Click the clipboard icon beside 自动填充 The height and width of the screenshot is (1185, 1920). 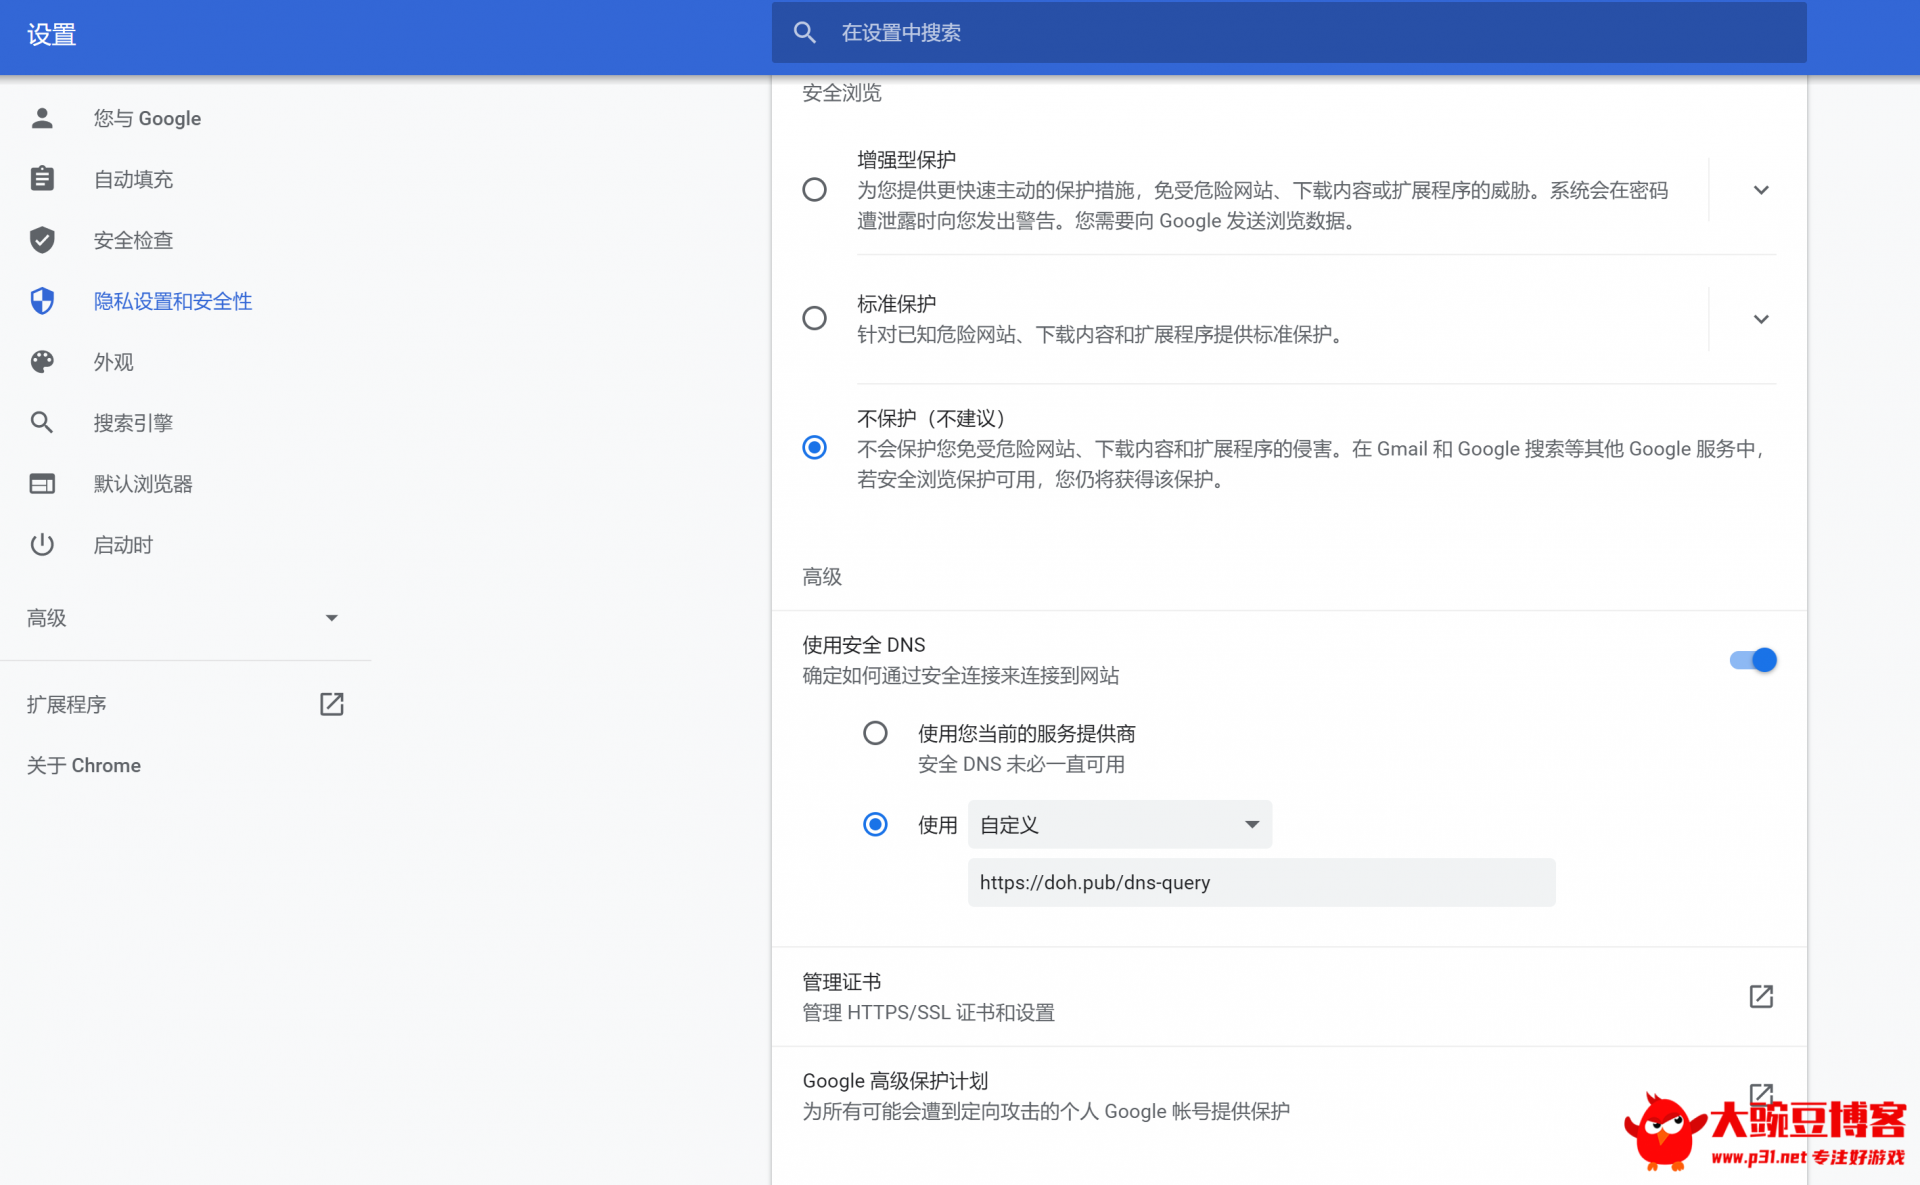tap(42, 179)
